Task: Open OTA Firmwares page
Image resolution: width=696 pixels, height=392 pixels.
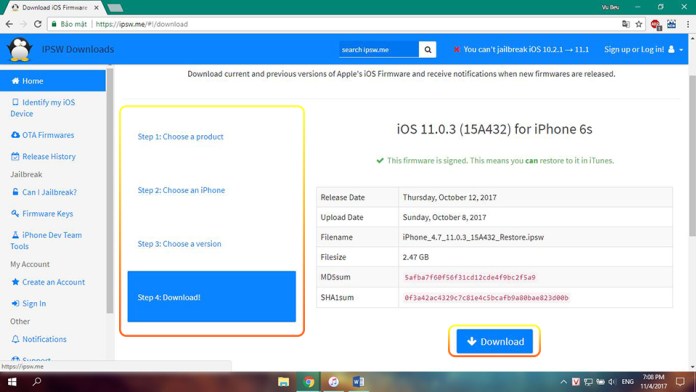Action: [x=43, y=135]
